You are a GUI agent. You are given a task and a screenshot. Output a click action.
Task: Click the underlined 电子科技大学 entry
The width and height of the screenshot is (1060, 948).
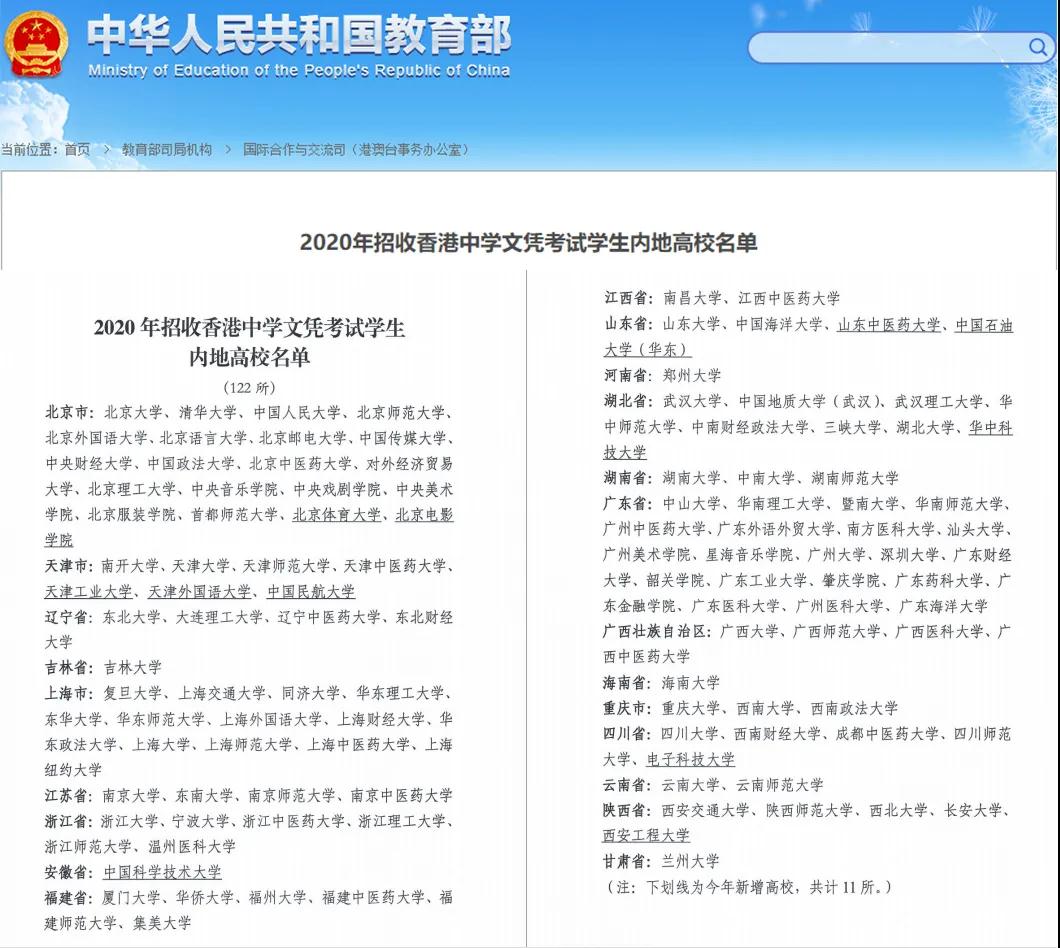click(690, 759)
